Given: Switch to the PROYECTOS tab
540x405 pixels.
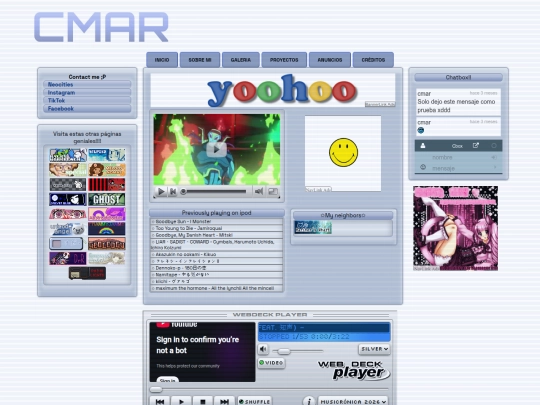Looking at the screenshot, I should [x=284, y=60].
